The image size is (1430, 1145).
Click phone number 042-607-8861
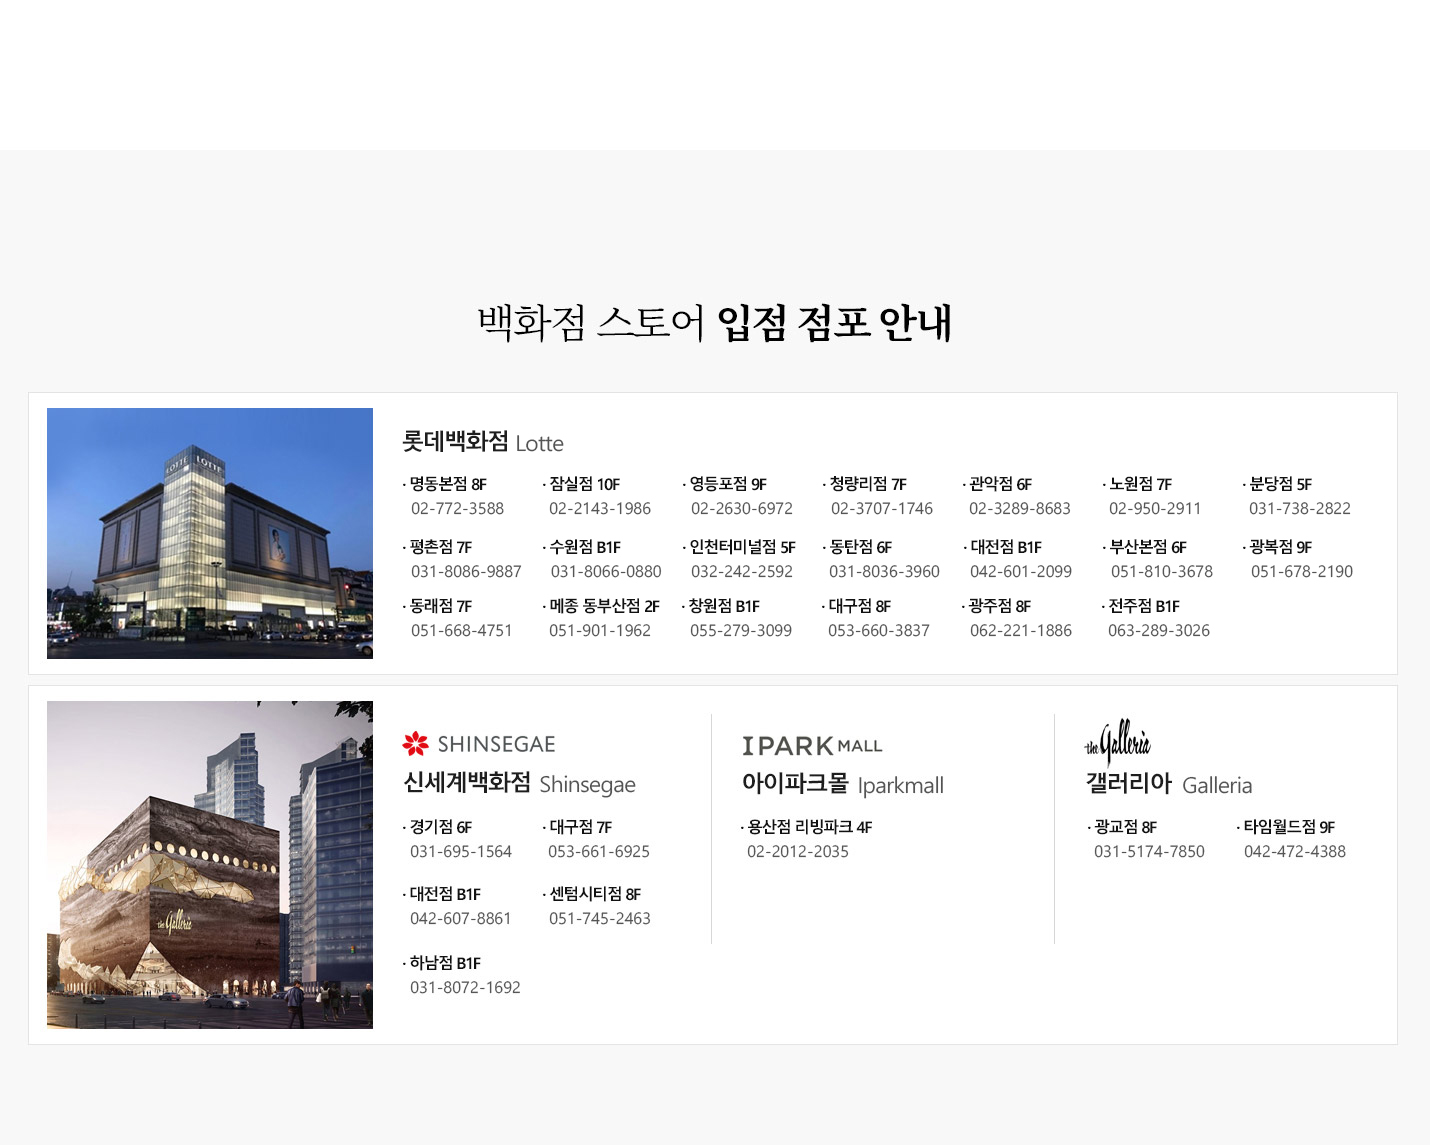[x=461, y=919]
